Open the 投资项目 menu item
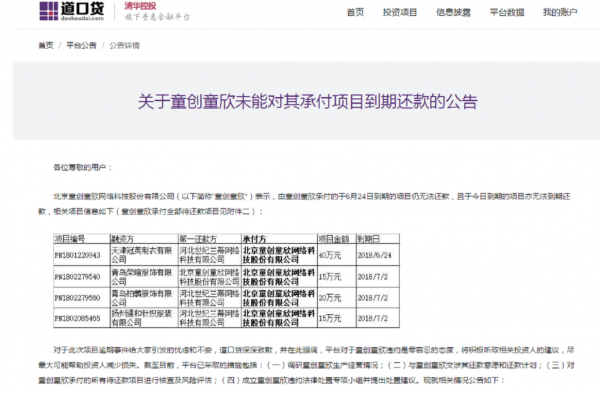This screenshot has height=394, width=600. (x=400, y=12)
